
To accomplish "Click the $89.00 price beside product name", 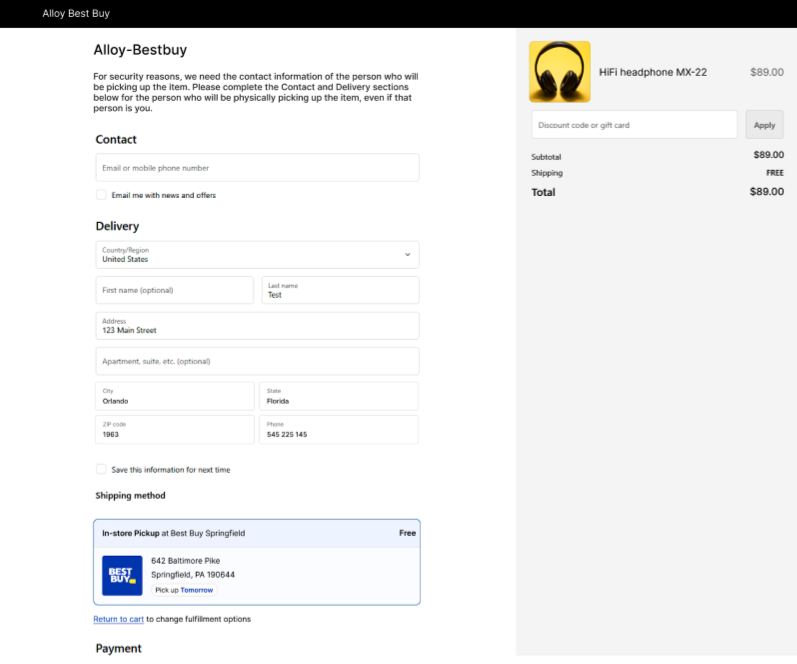I will pos(767,72).
